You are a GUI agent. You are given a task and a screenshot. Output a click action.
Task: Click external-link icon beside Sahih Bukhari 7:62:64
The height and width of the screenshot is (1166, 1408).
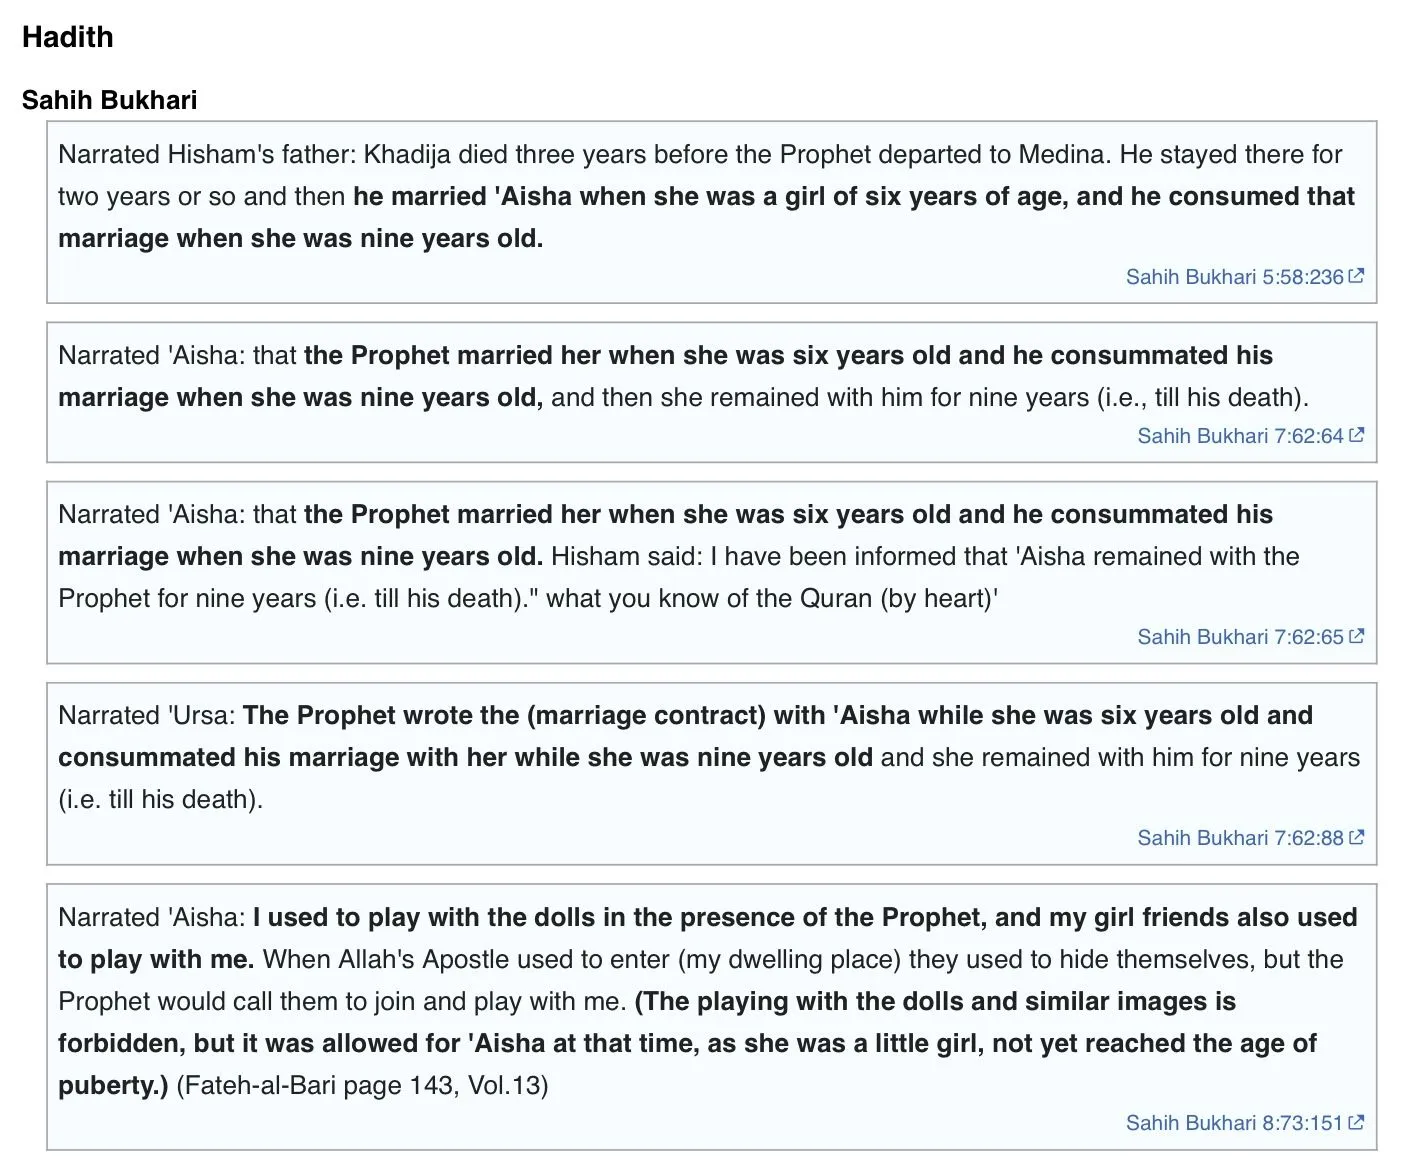1356,435
